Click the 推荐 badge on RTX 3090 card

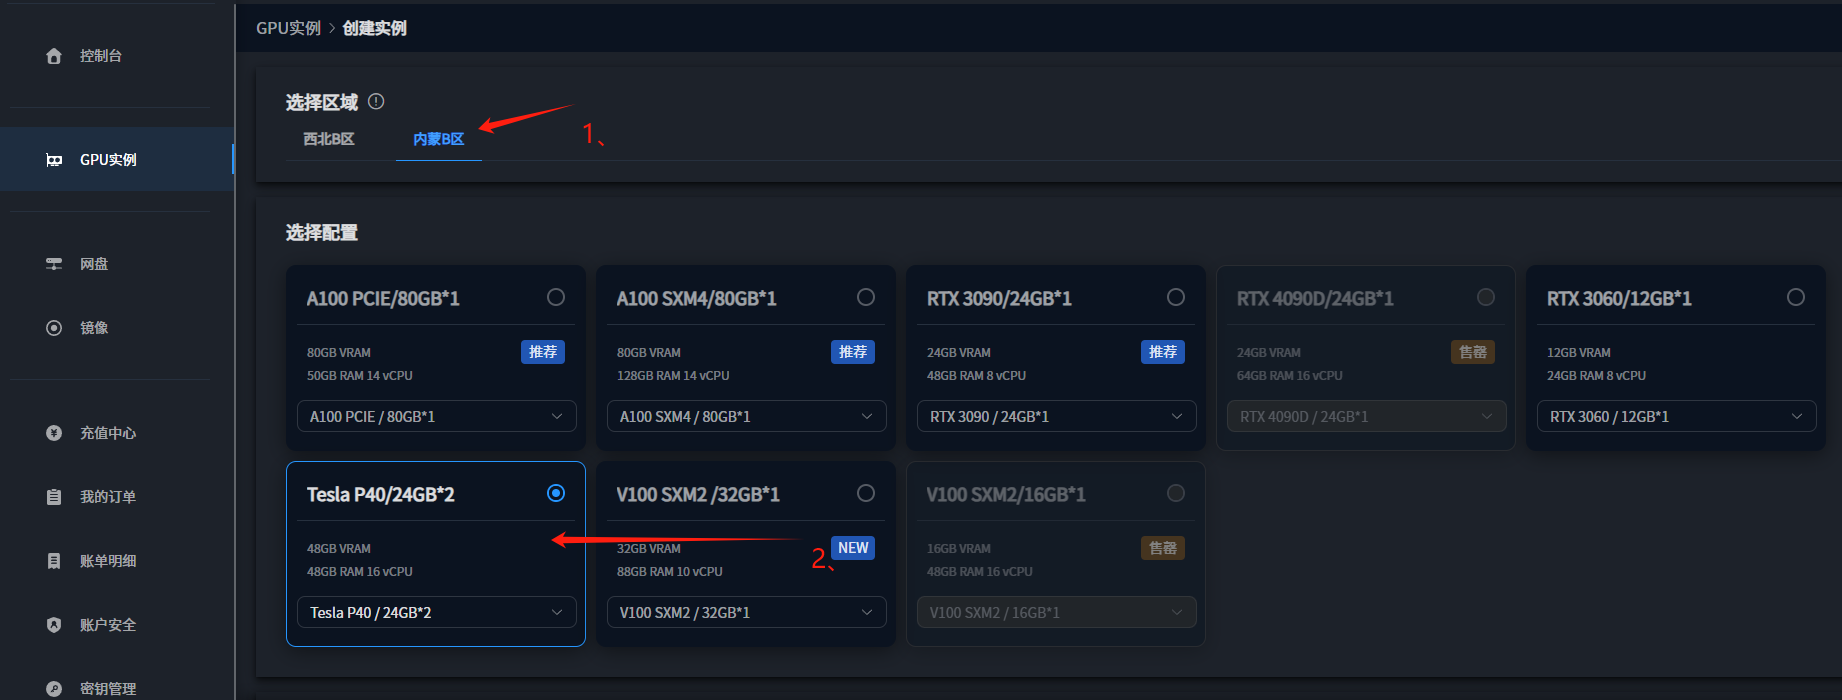point(1163,352)
